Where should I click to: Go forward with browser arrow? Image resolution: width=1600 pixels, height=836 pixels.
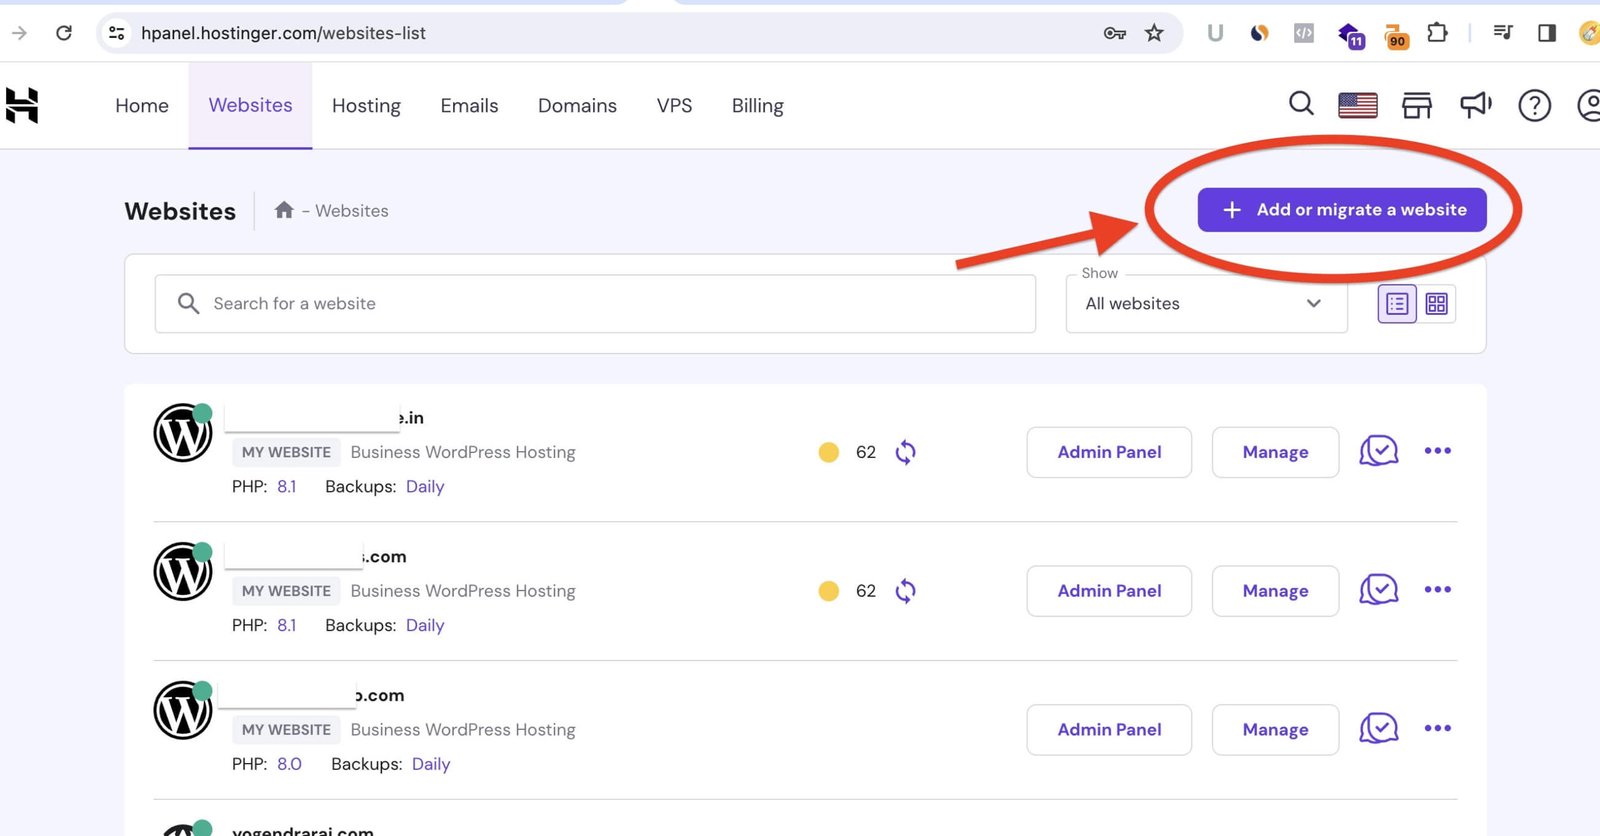tap(19, 33)
